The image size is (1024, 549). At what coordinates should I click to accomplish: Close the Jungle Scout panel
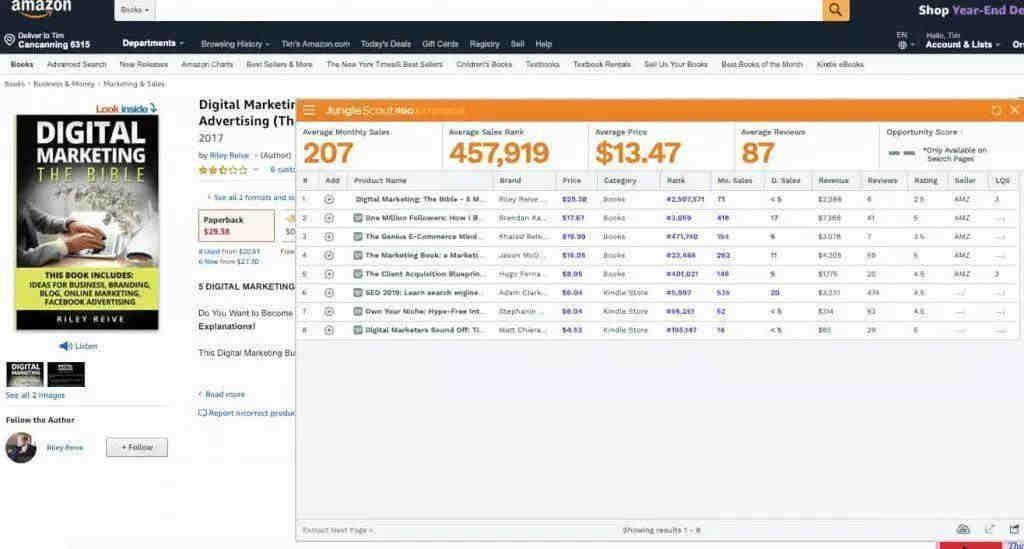[1014, 110]
